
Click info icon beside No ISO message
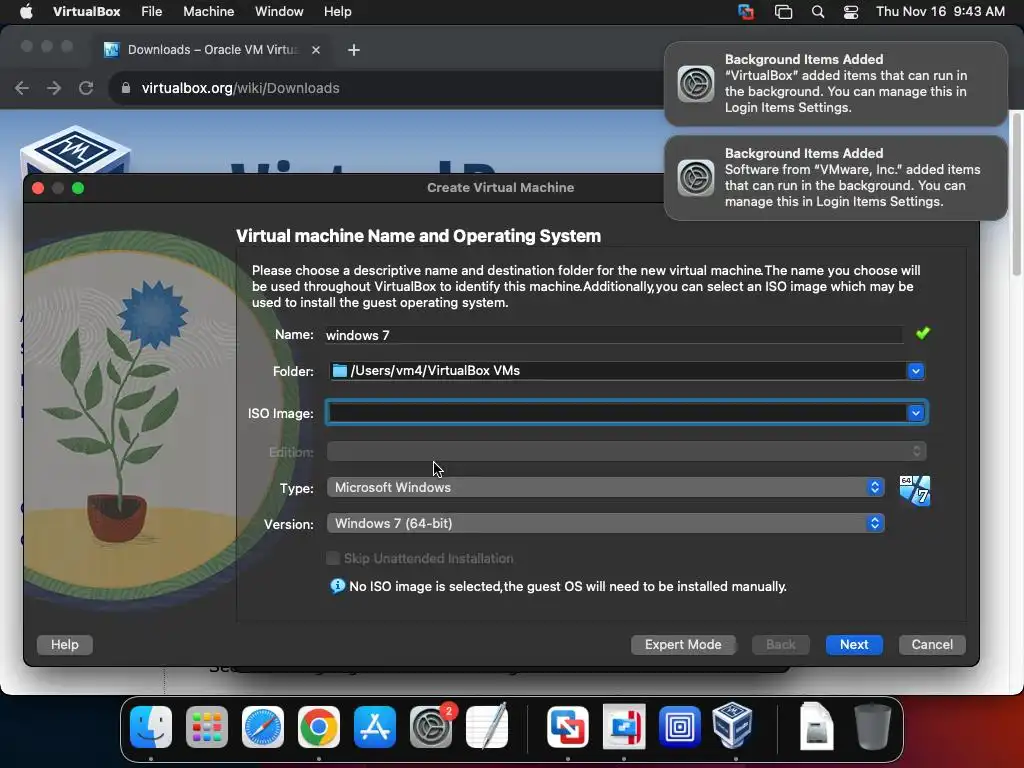pos(337,586)
